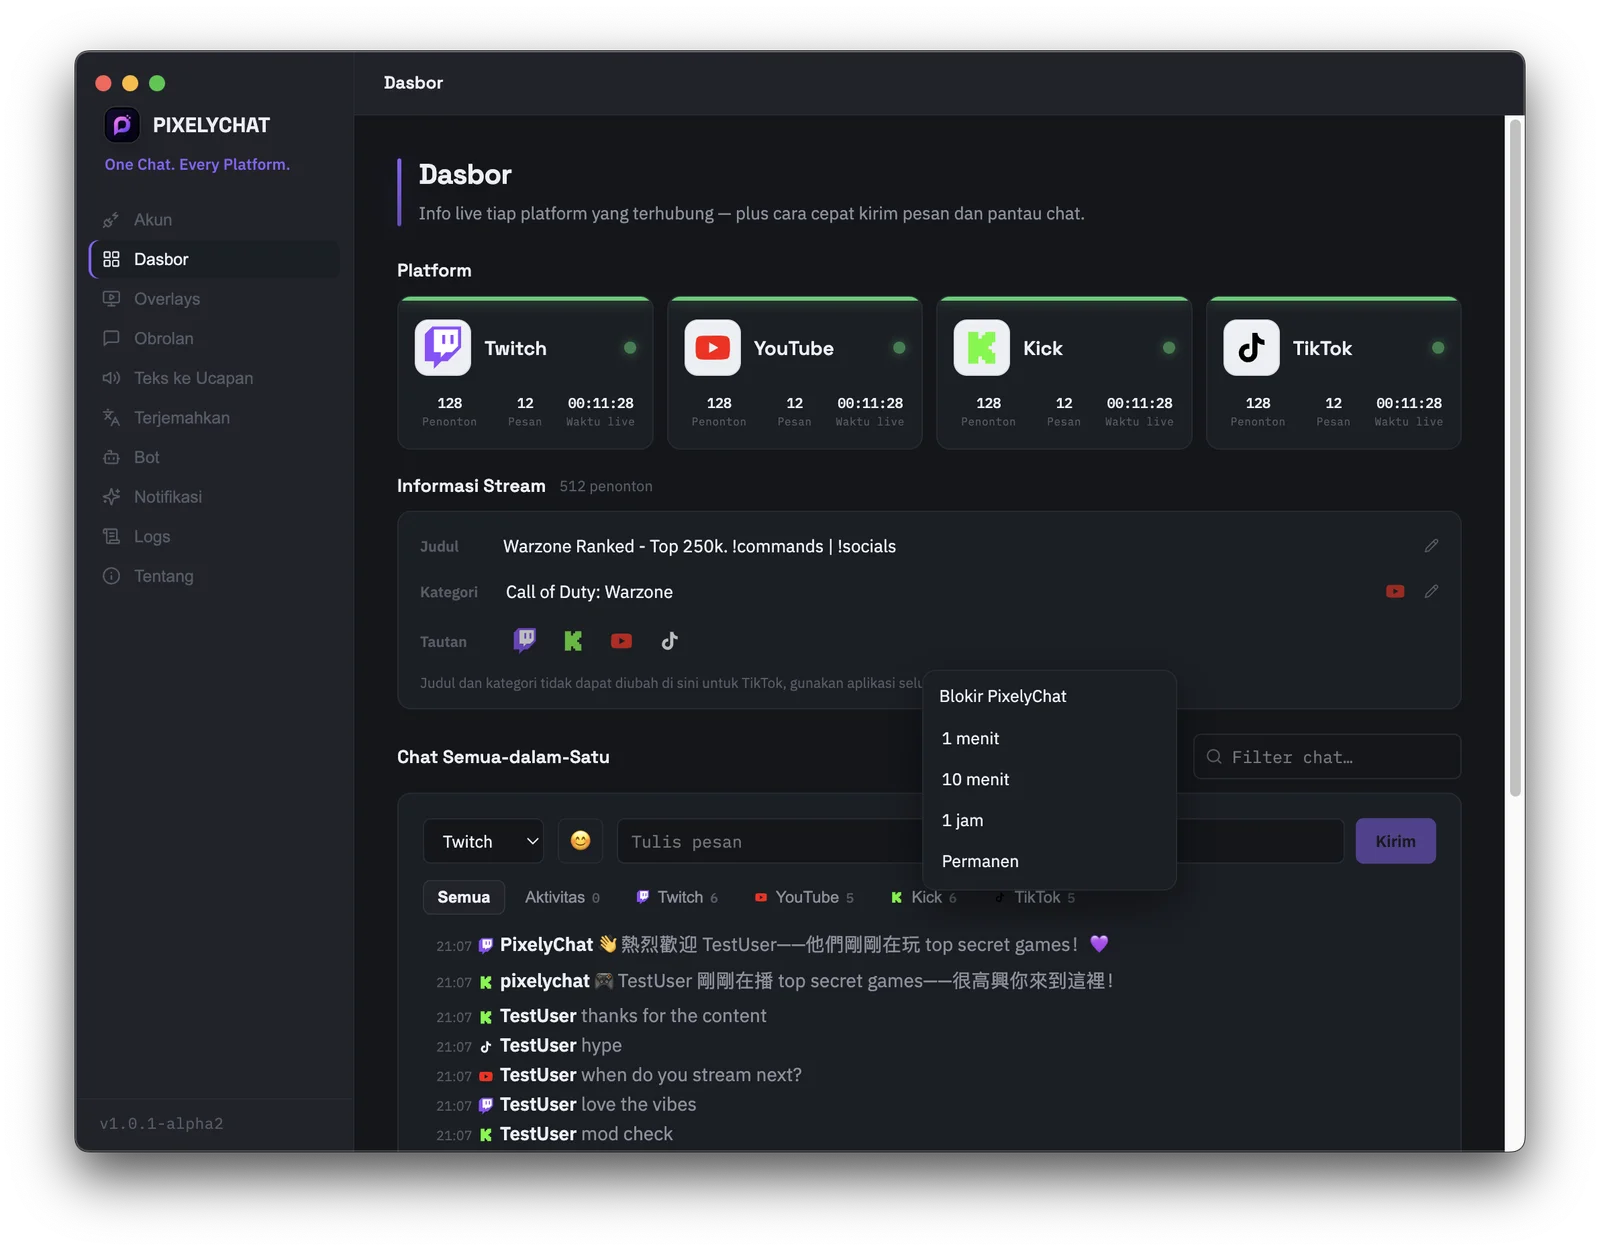Click pixelychat Kick username in chat
The width and height of the screenshot is (1600, 1251).
tap(544, 981)
